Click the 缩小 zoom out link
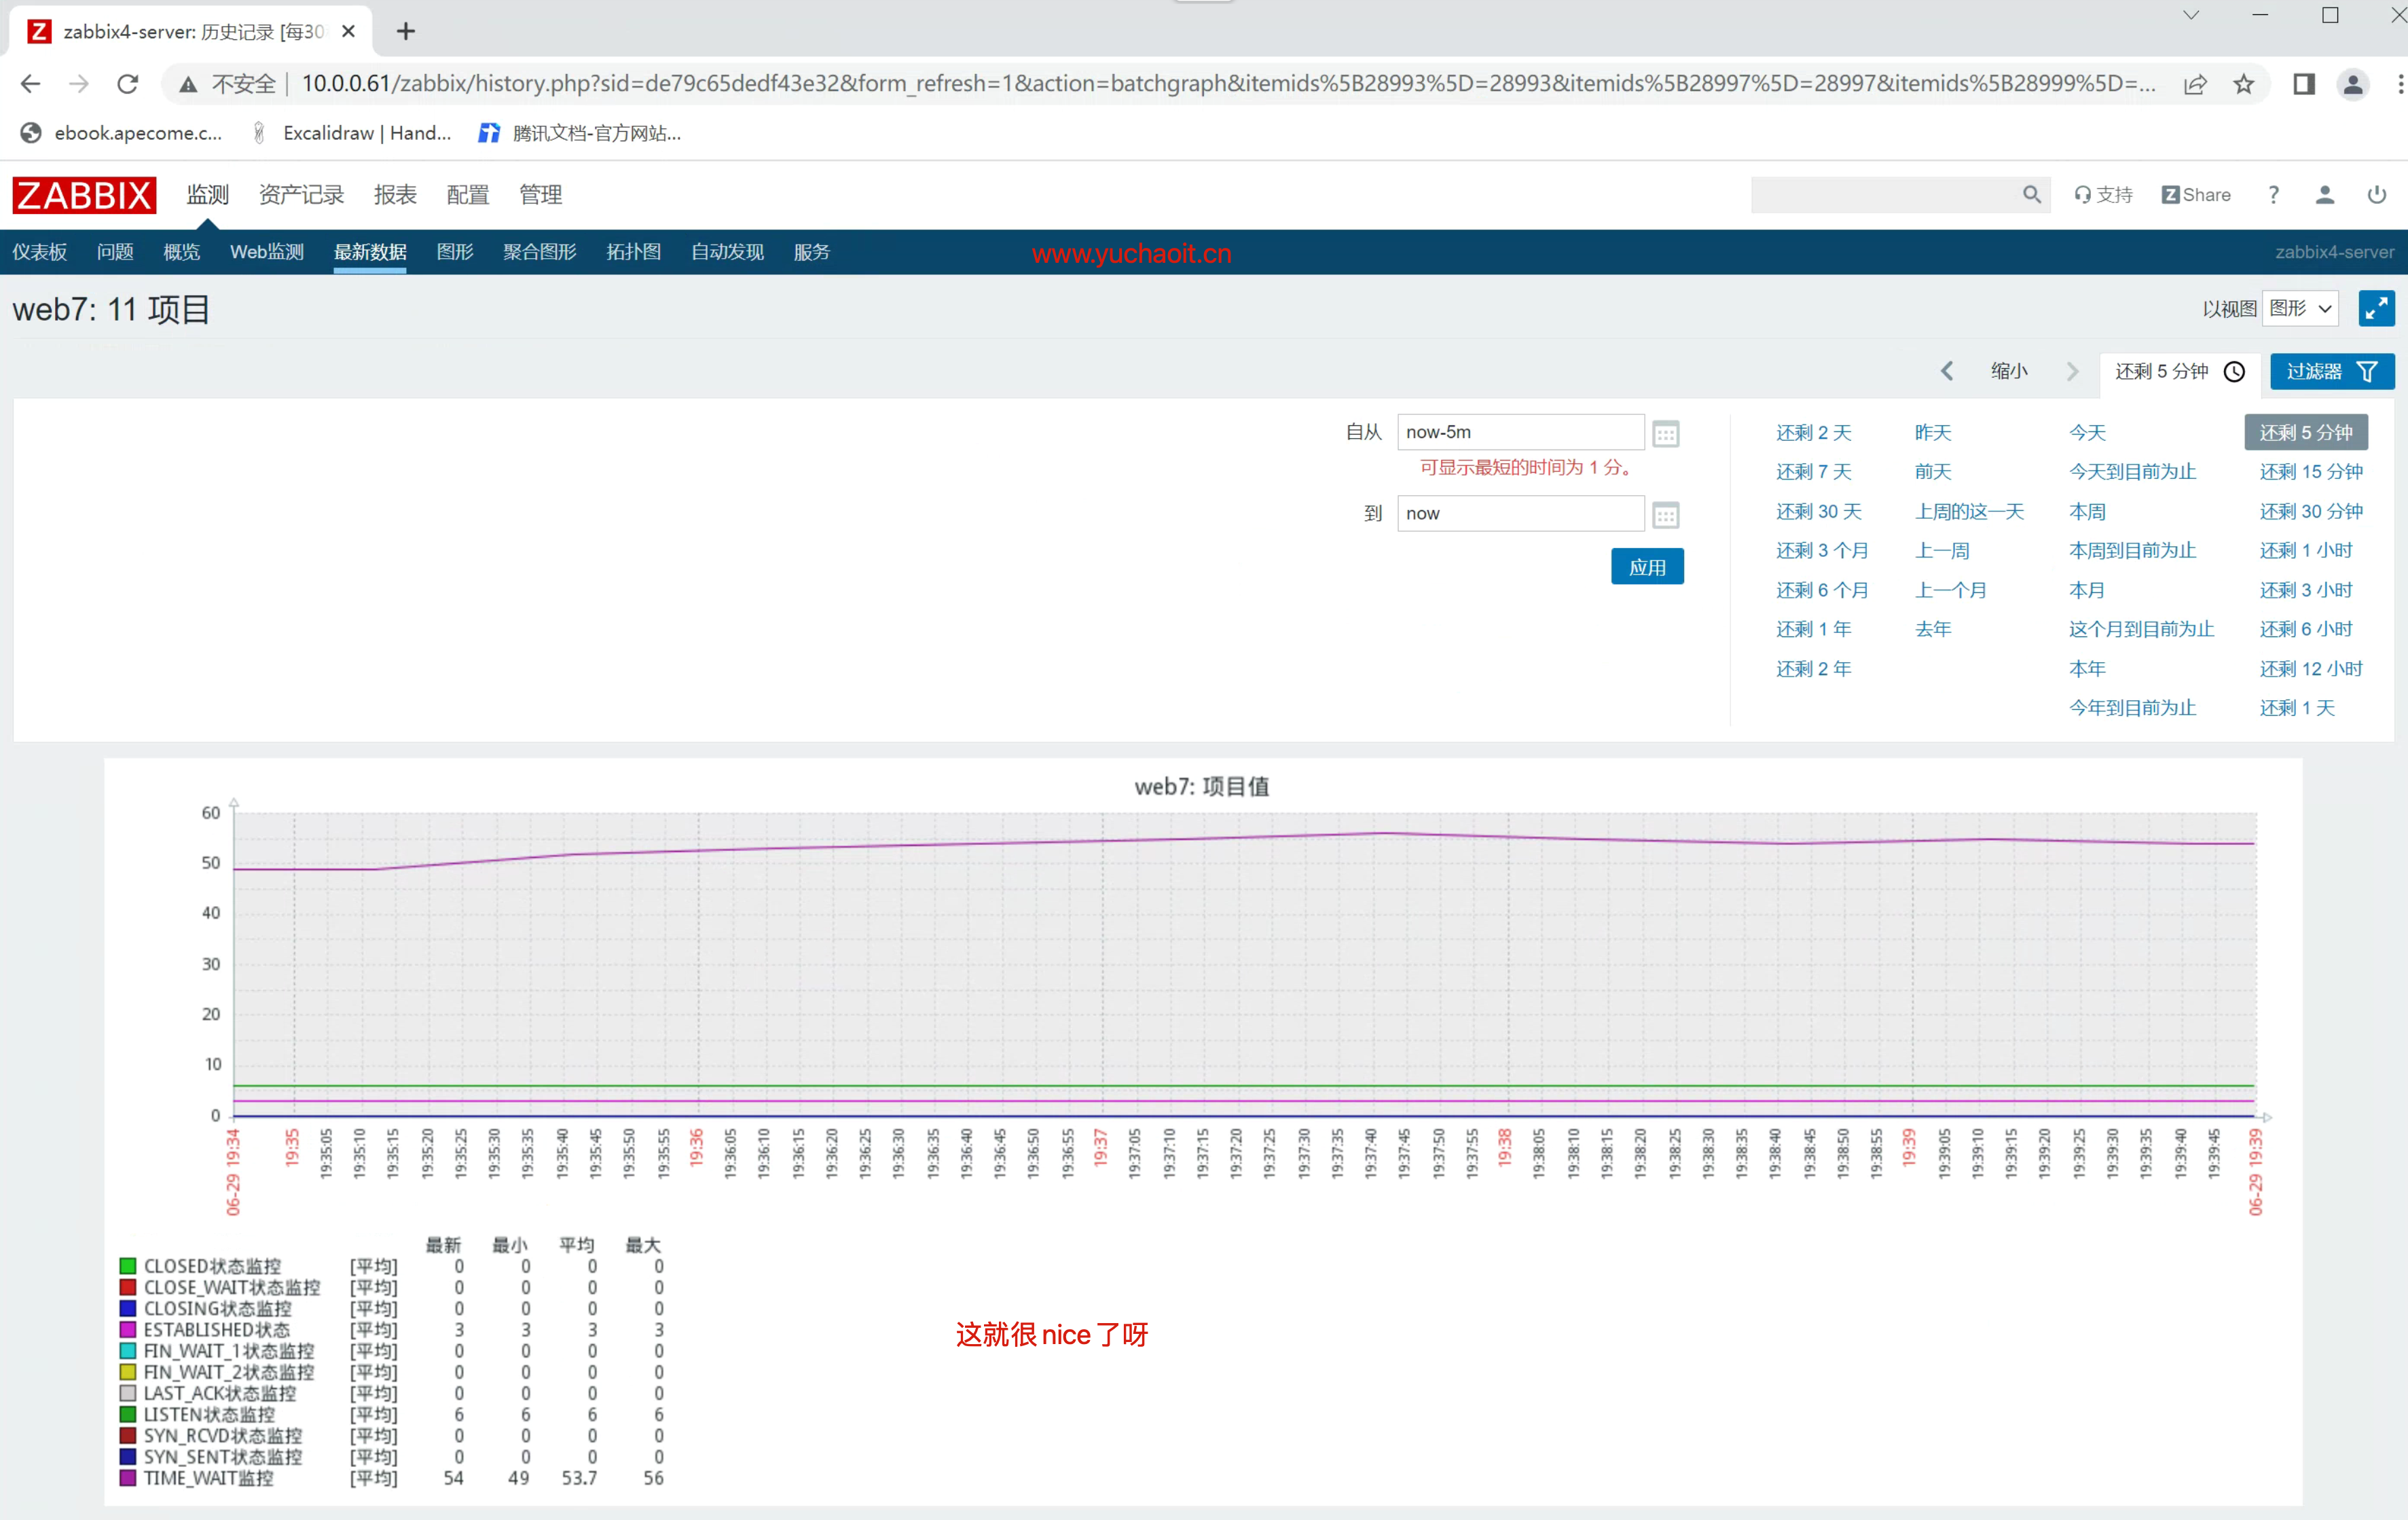Screen dimensions: 2408x1520 coord(2008,371)
